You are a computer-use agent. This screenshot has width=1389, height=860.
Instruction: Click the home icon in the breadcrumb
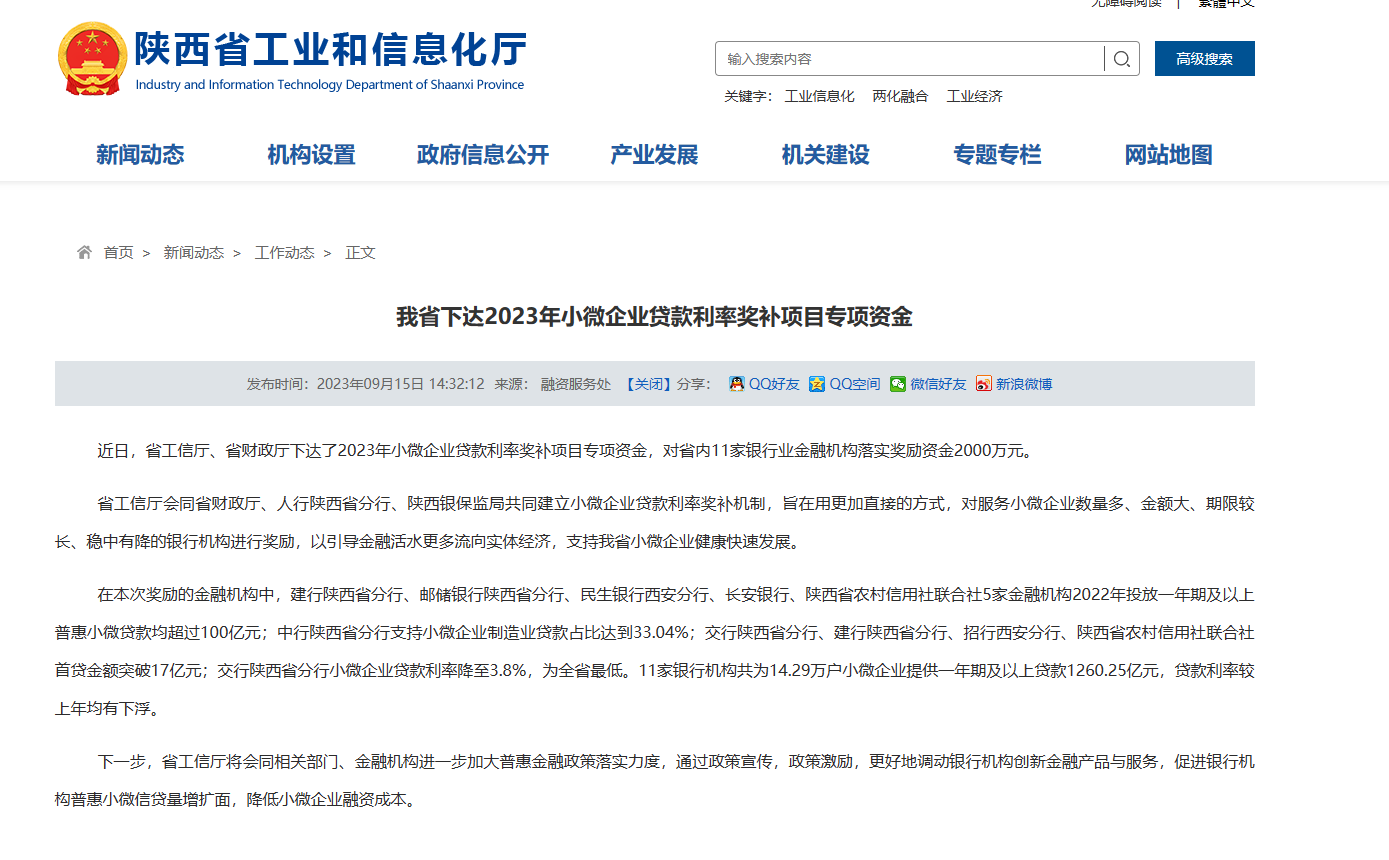click(x=83, y=252)
